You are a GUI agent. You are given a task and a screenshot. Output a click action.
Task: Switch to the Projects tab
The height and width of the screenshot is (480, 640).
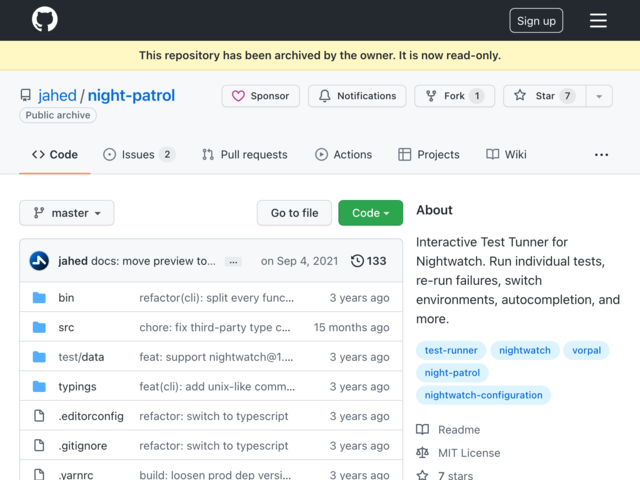click(429, 155)
